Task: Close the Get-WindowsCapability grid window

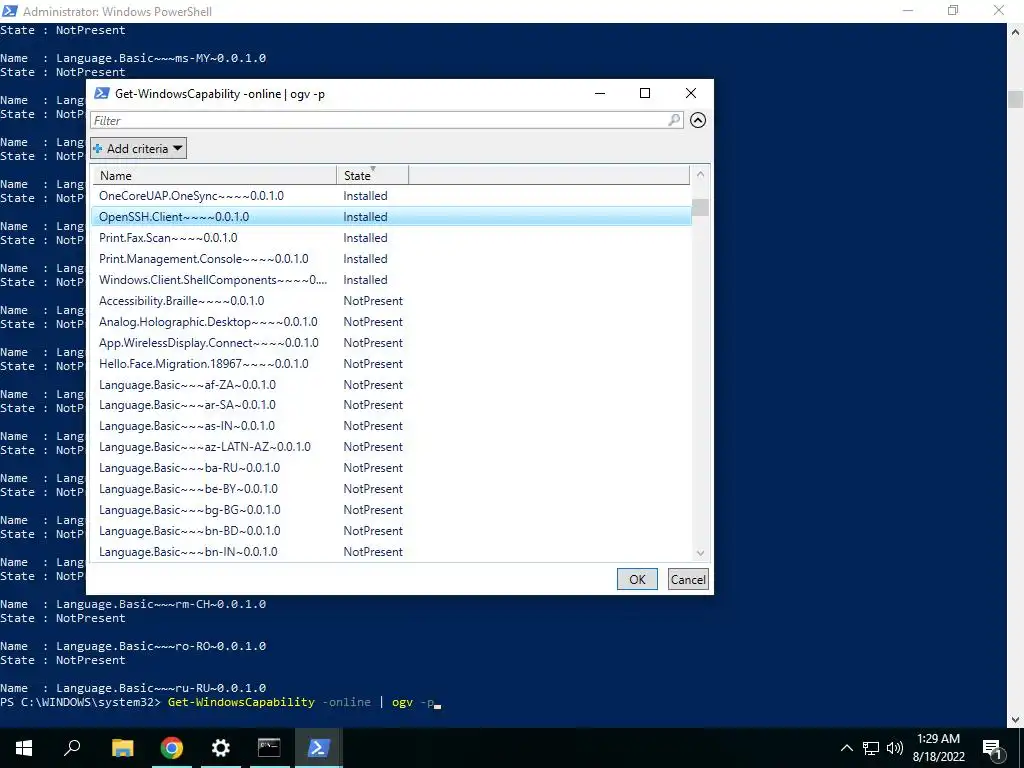Action: pyautogui.click(x=690, y=93)
